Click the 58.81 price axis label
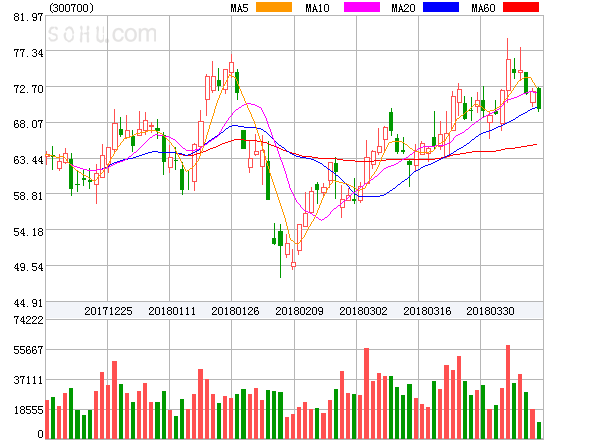Image resolution: width=600 pixels, height=440 pixels. click(28, 196)
